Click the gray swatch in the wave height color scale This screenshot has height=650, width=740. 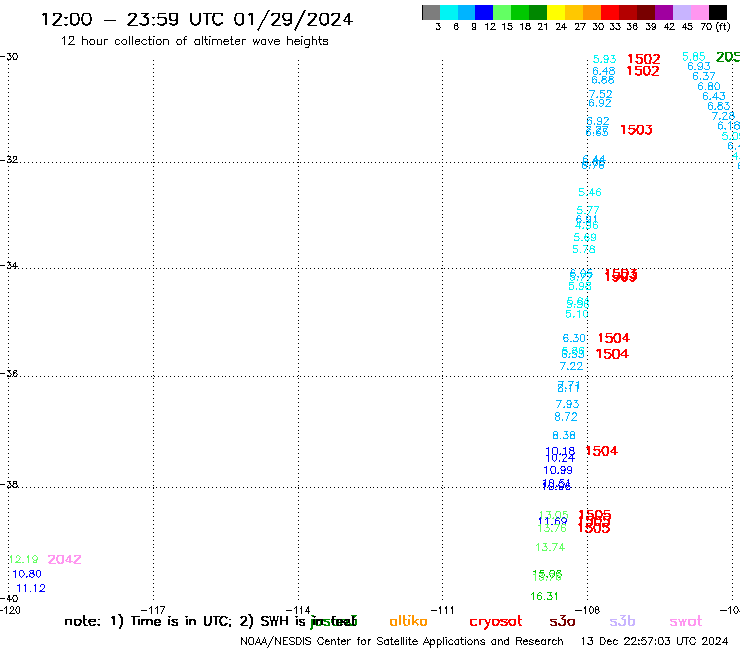pos(431,12)
